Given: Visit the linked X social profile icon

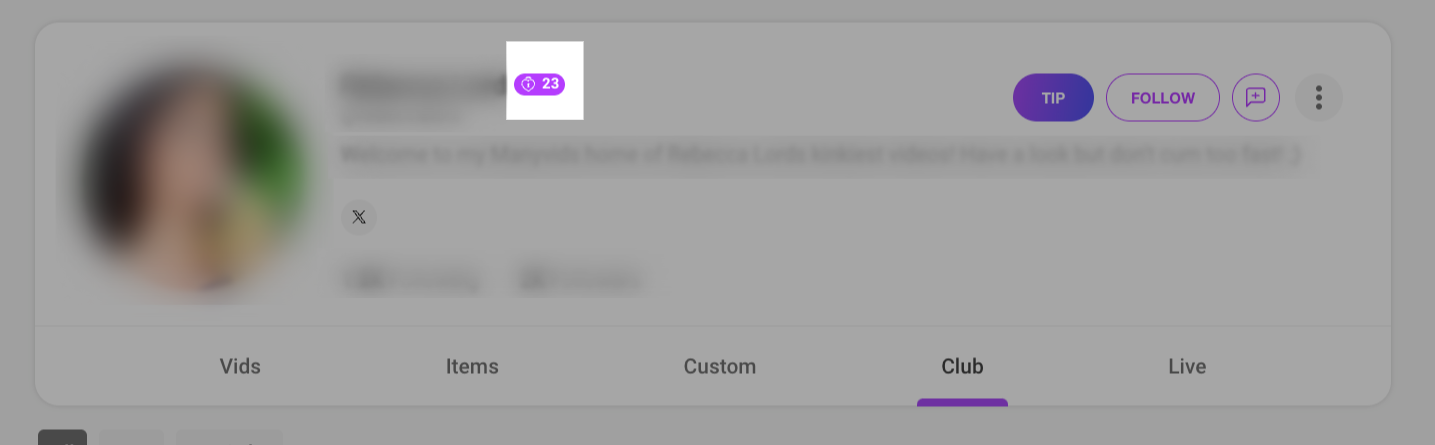Looking at the screenshot, I should click(359, 217).
